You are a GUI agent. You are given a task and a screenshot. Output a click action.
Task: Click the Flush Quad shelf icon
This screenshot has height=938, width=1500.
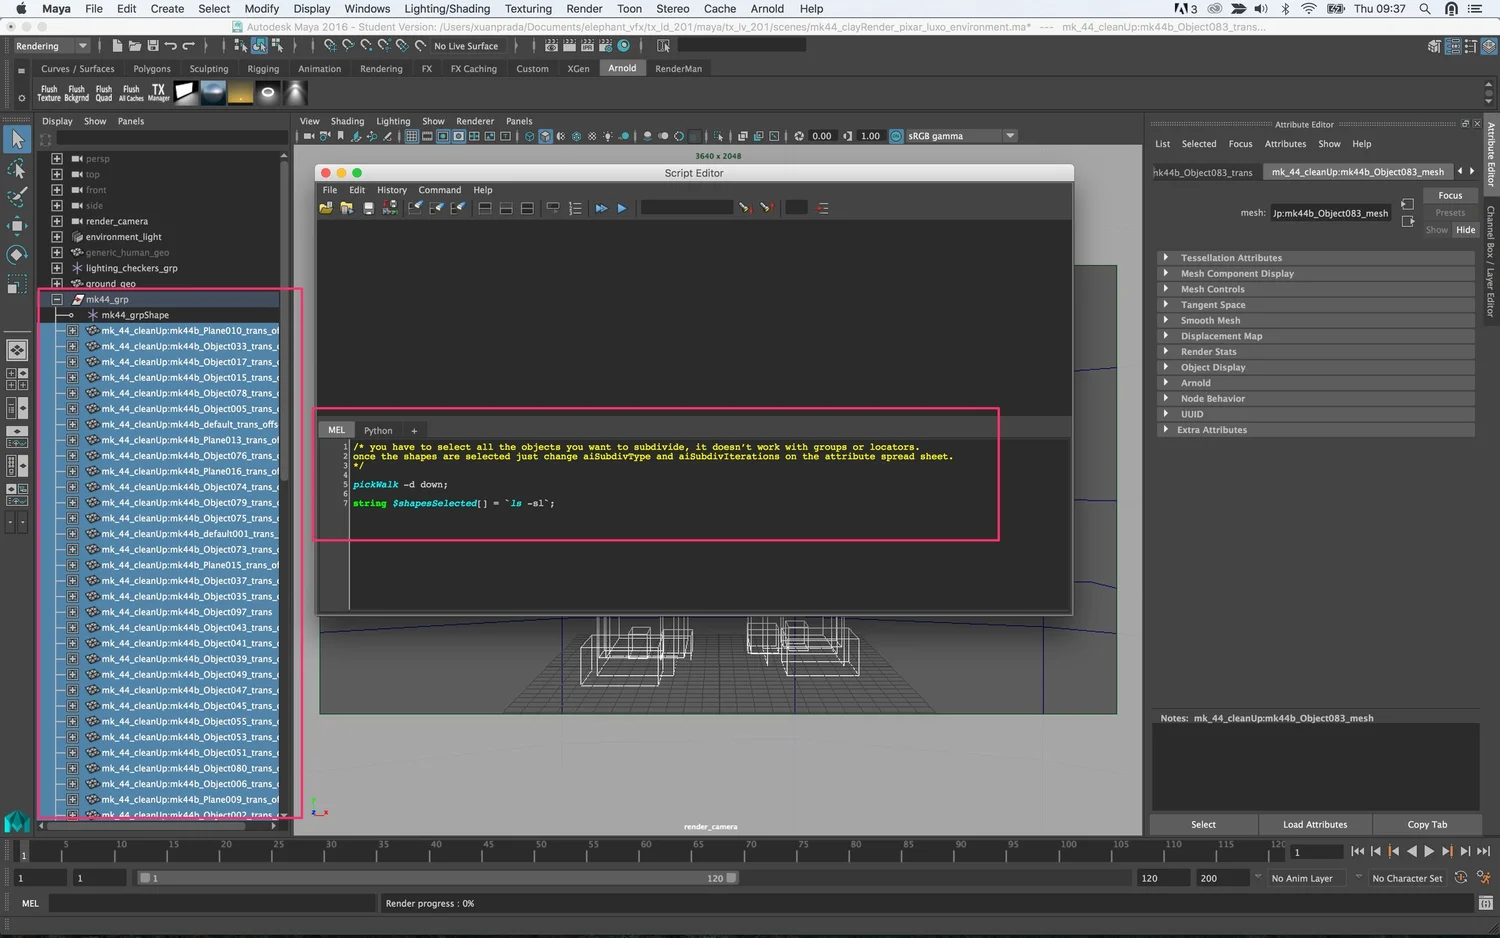(104, 93)
